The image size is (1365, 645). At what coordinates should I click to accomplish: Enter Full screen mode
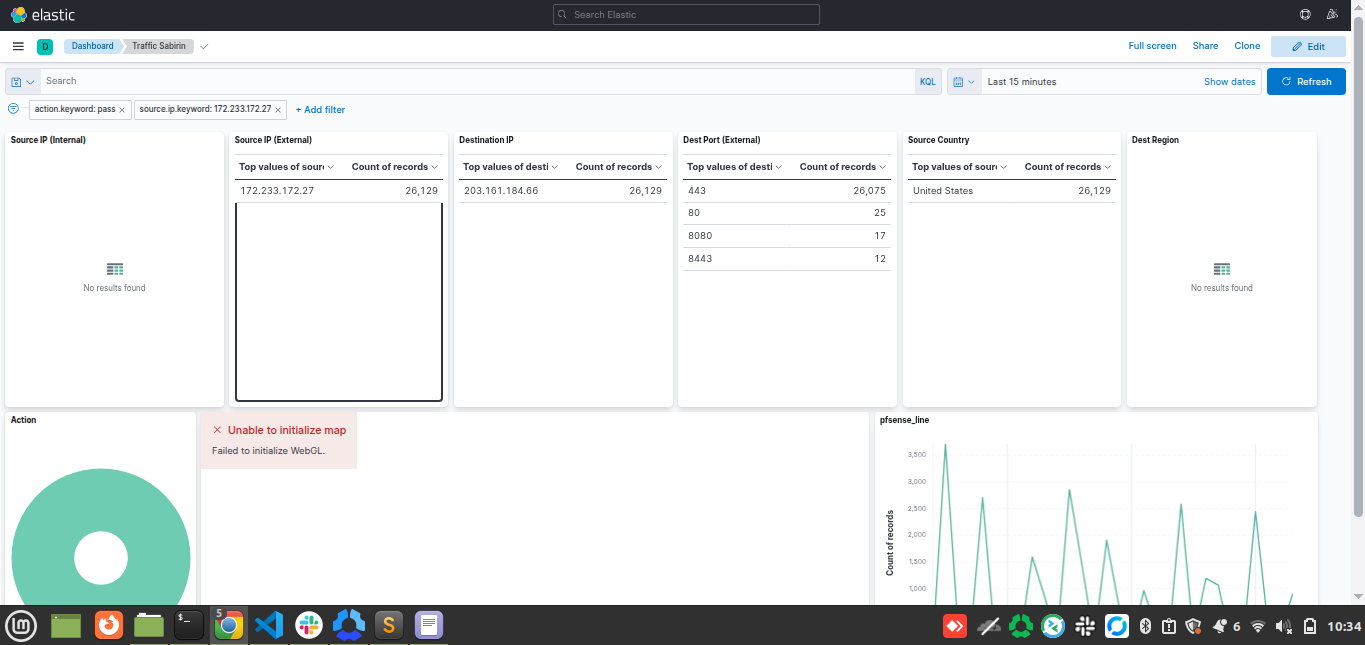click(1152, 46)
